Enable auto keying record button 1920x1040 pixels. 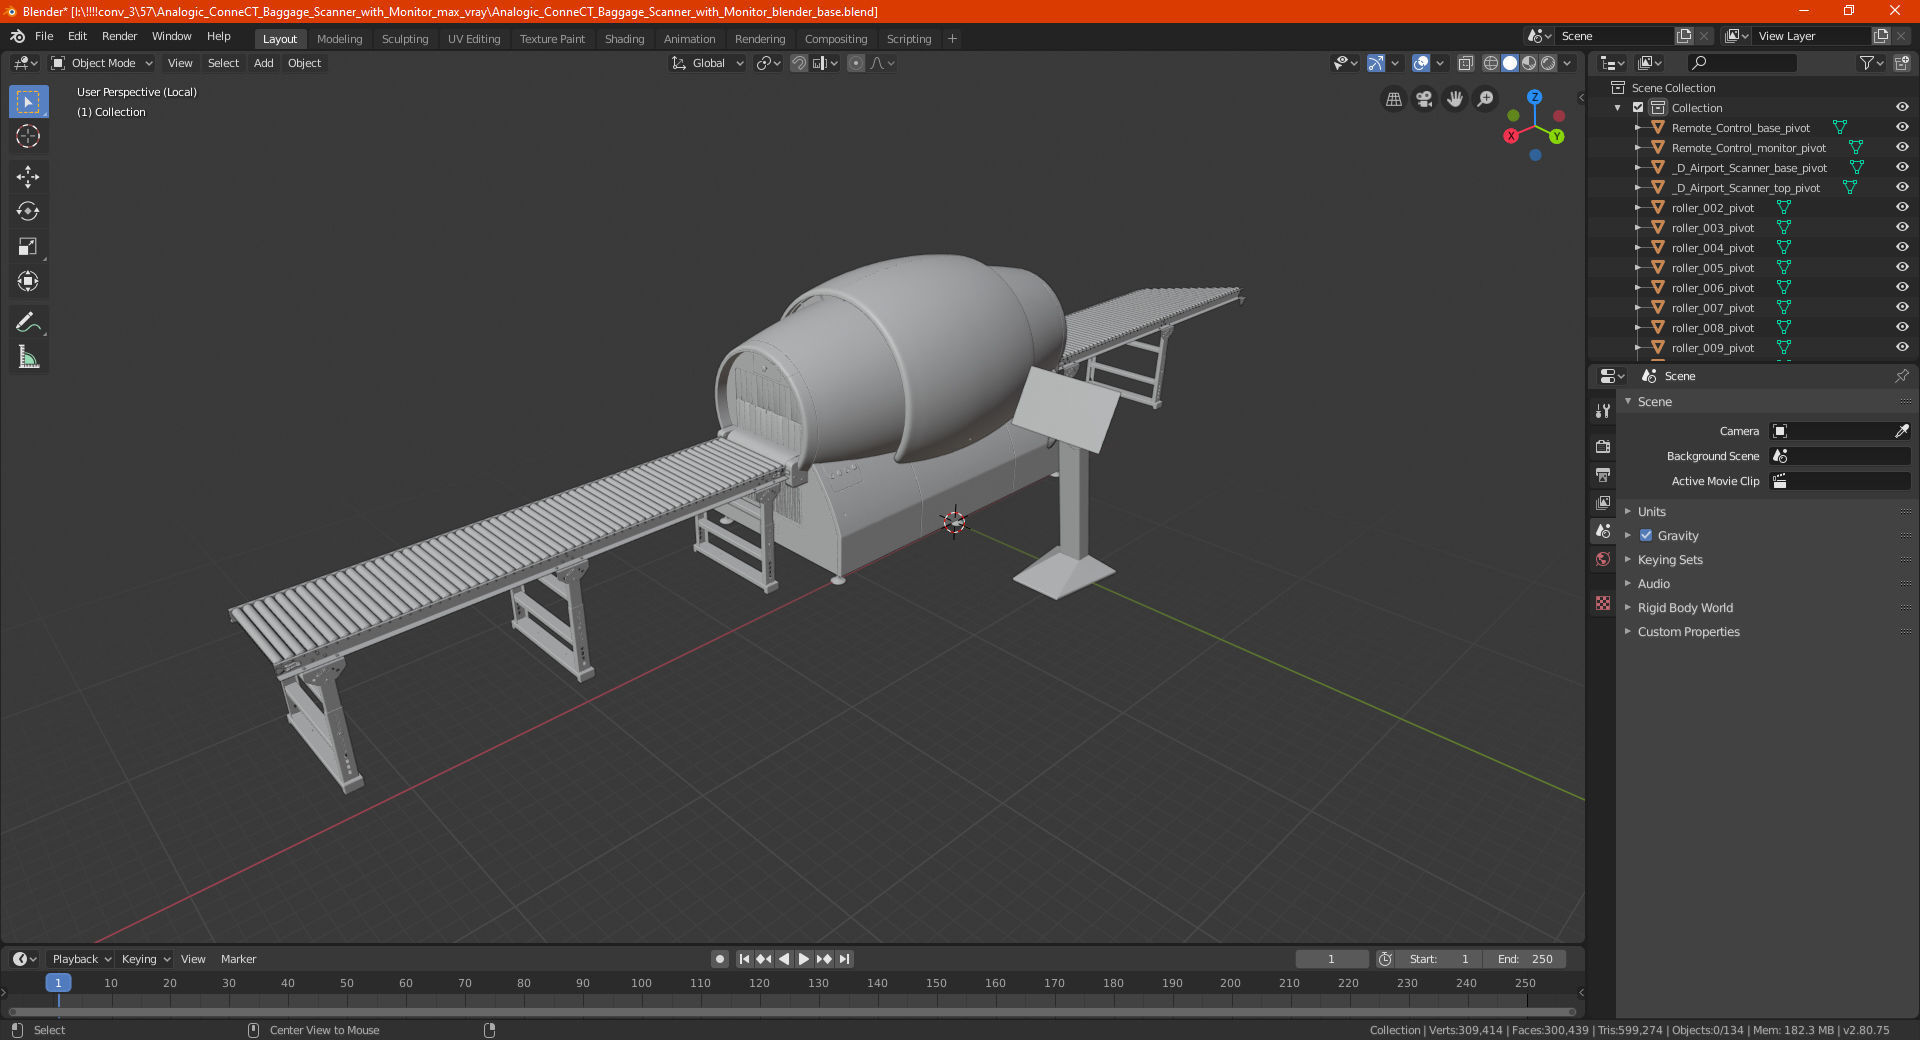[719, 959]
